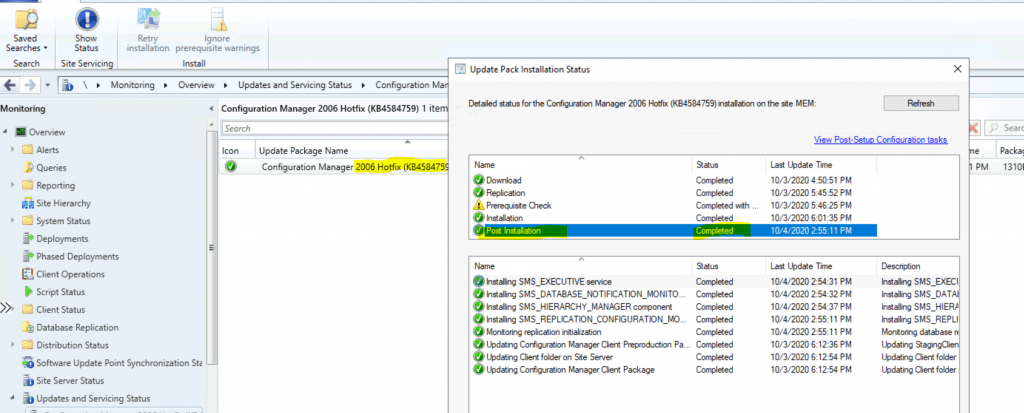Select the Installation step row

[673, 218]
